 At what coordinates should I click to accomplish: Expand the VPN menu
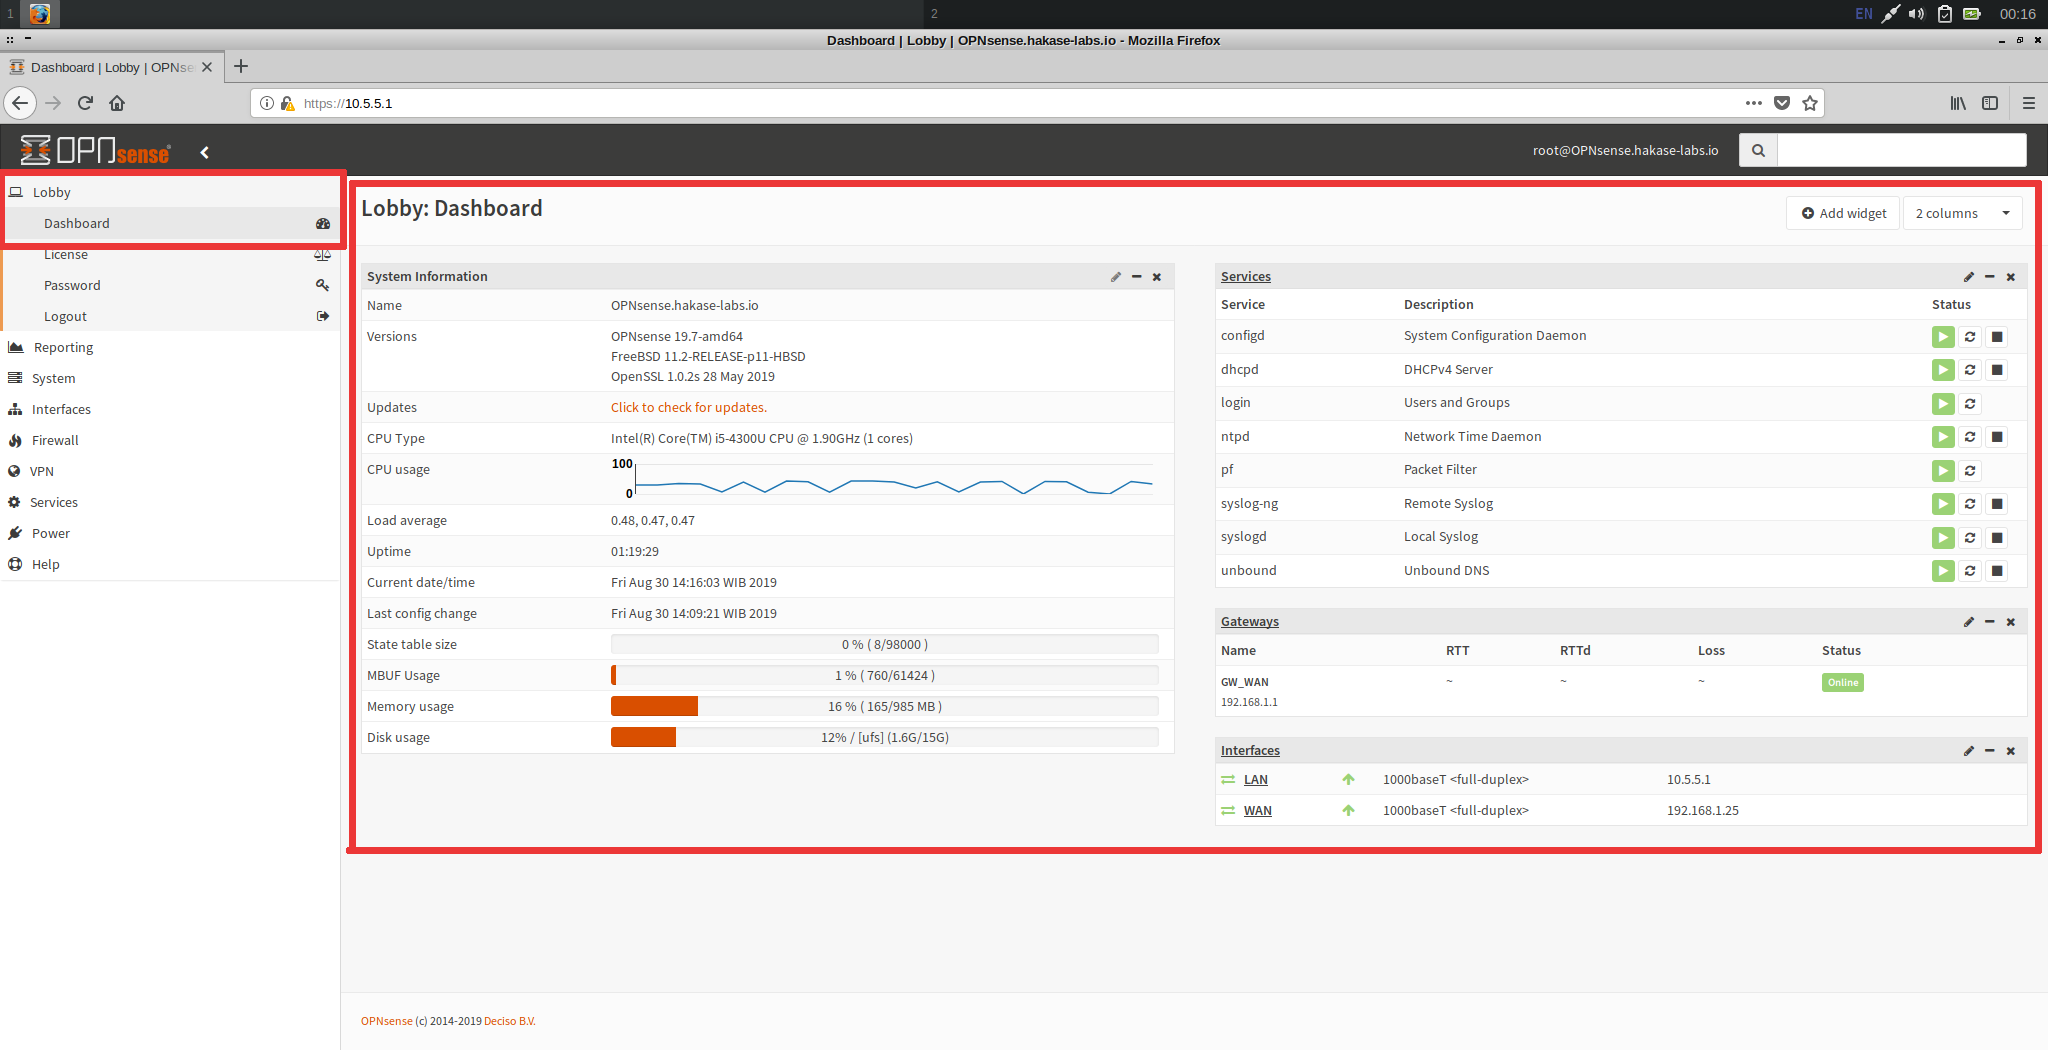[x=170, y=471]
